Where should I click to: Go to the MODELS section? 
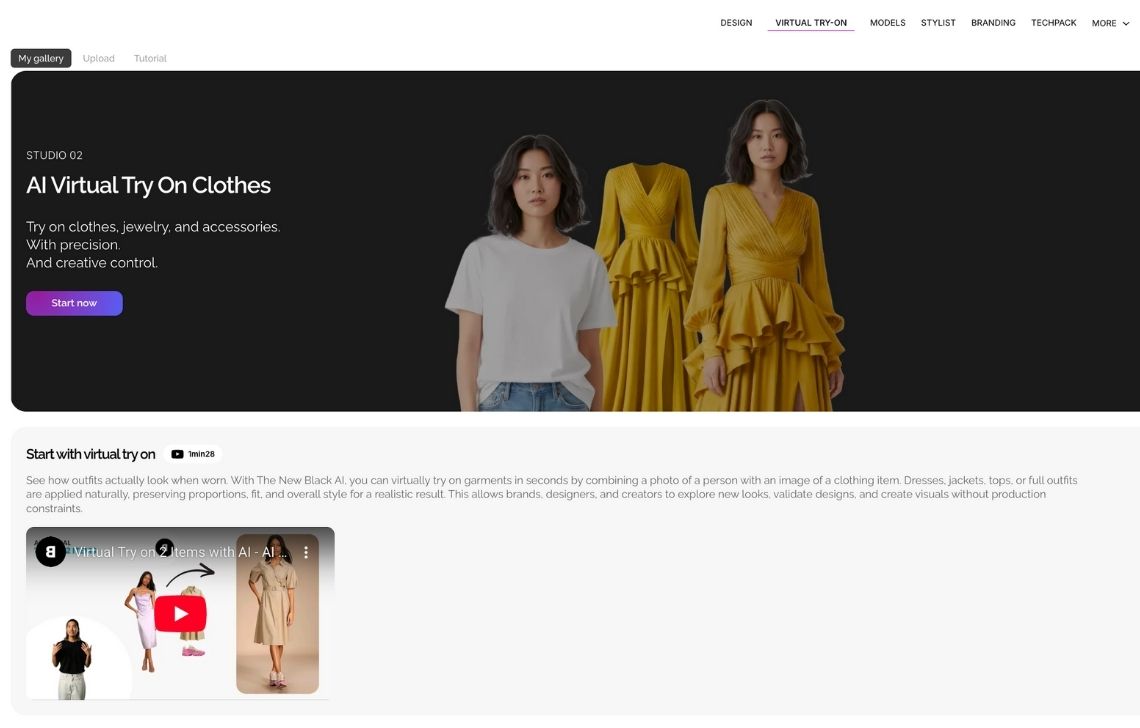887,23
